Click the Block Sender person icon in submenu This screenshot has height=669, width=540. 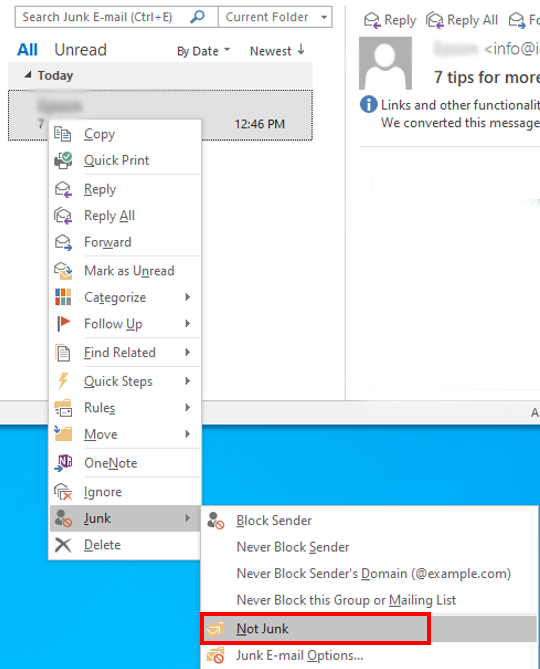point(215,521)
